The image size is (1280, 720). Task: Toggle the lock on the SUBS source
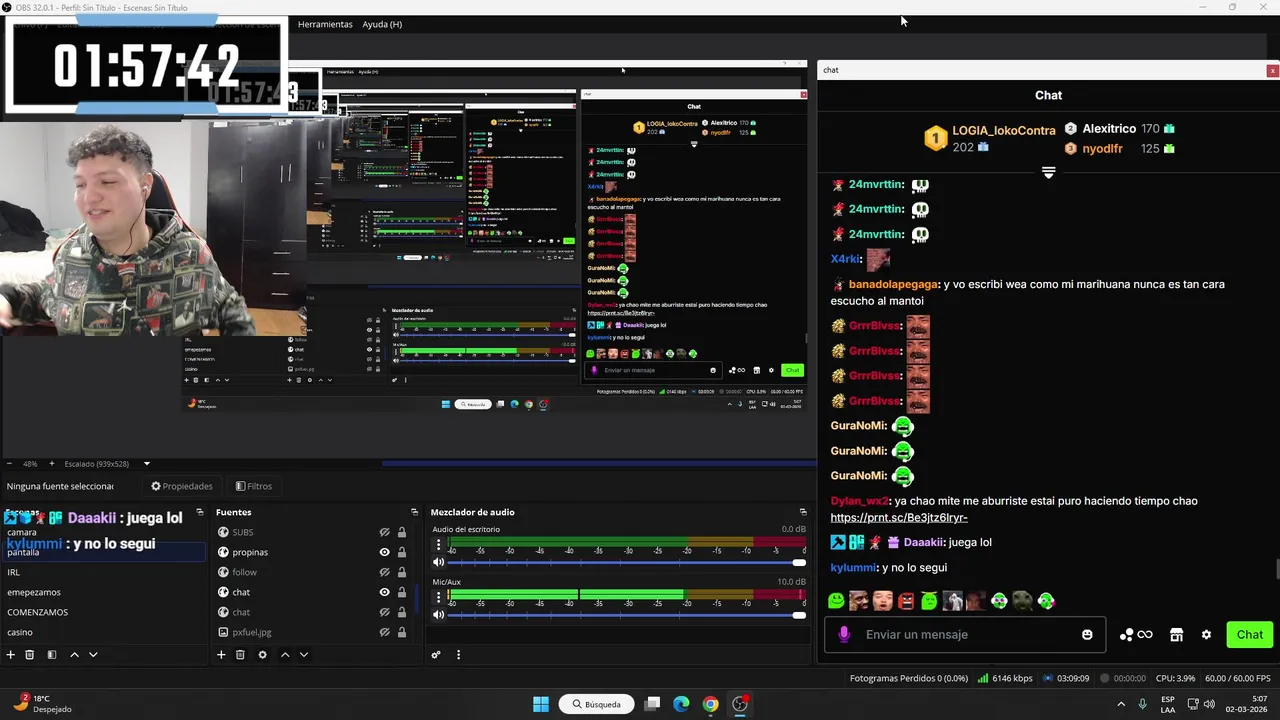click(402, 532)
